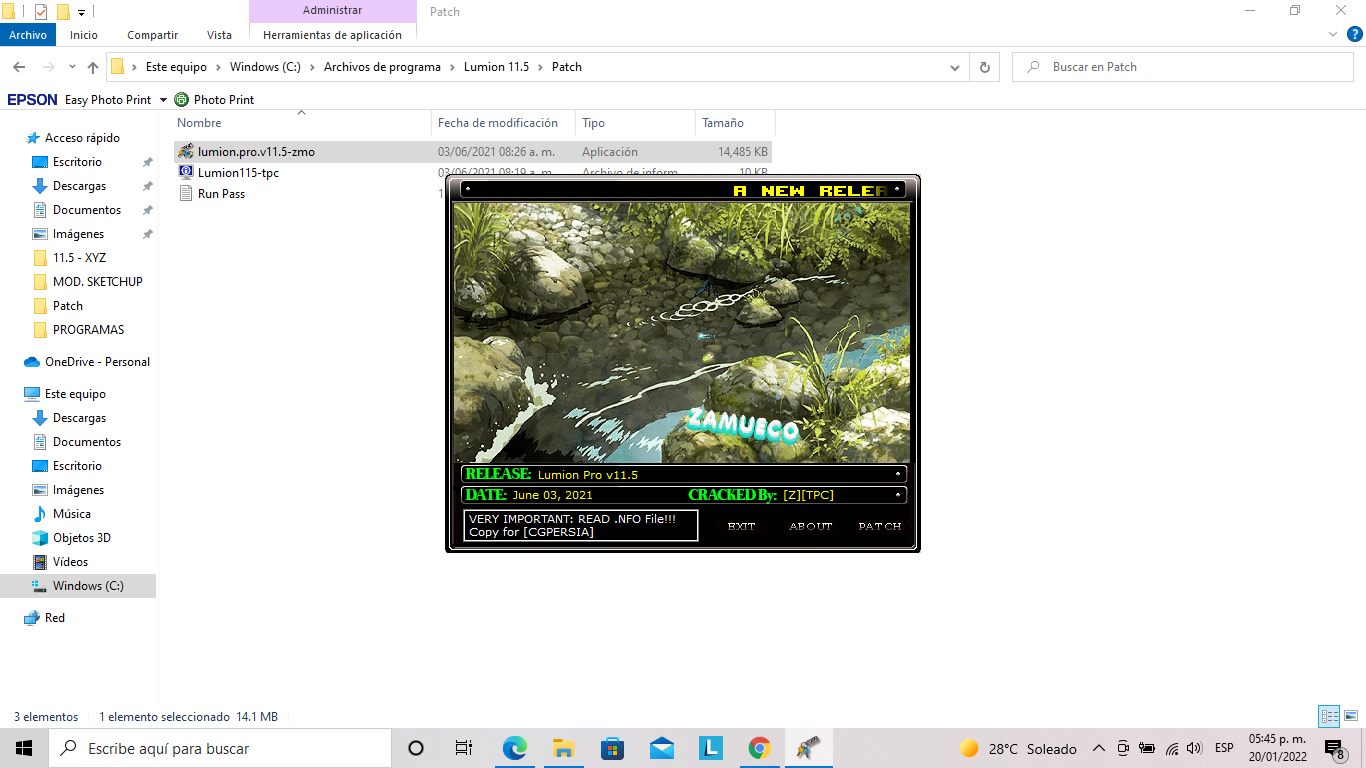Open Acceso rápido in navigation pane
The height and width of the screenshot is (768, 1366).
(82, 138)
